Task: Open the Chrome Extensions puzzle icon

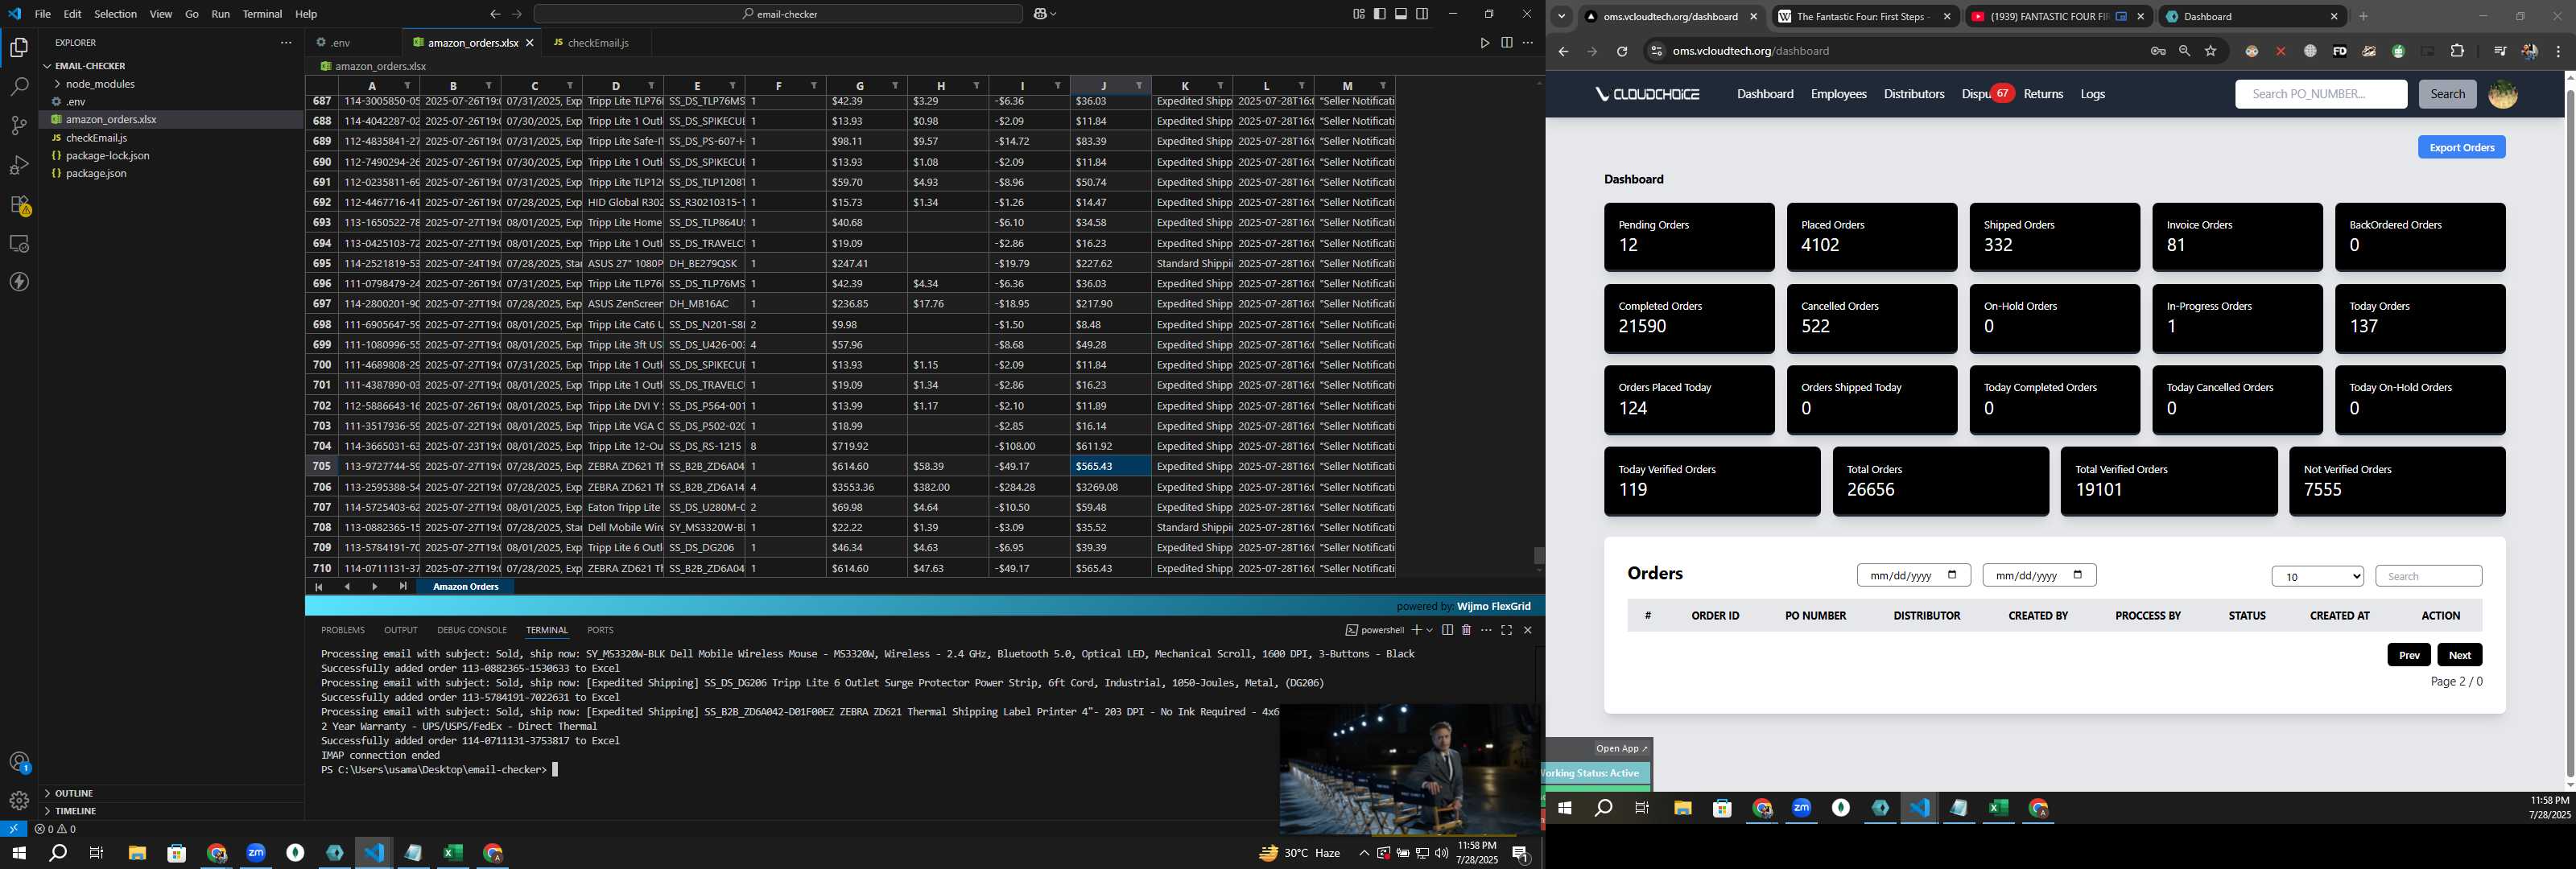Action: 2457,51
